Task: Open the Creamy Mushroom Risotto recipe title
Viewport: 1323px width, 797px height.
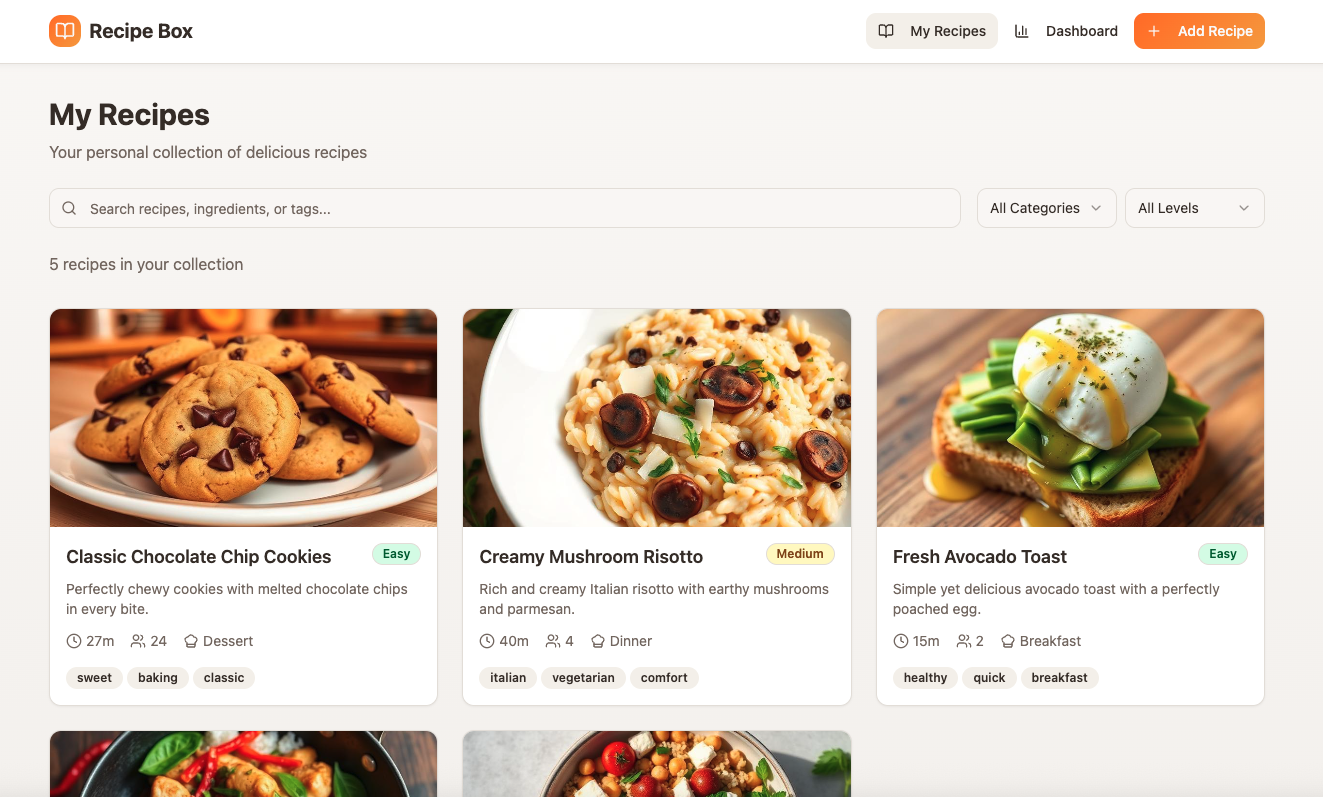Action: click(x=591, y=556)
